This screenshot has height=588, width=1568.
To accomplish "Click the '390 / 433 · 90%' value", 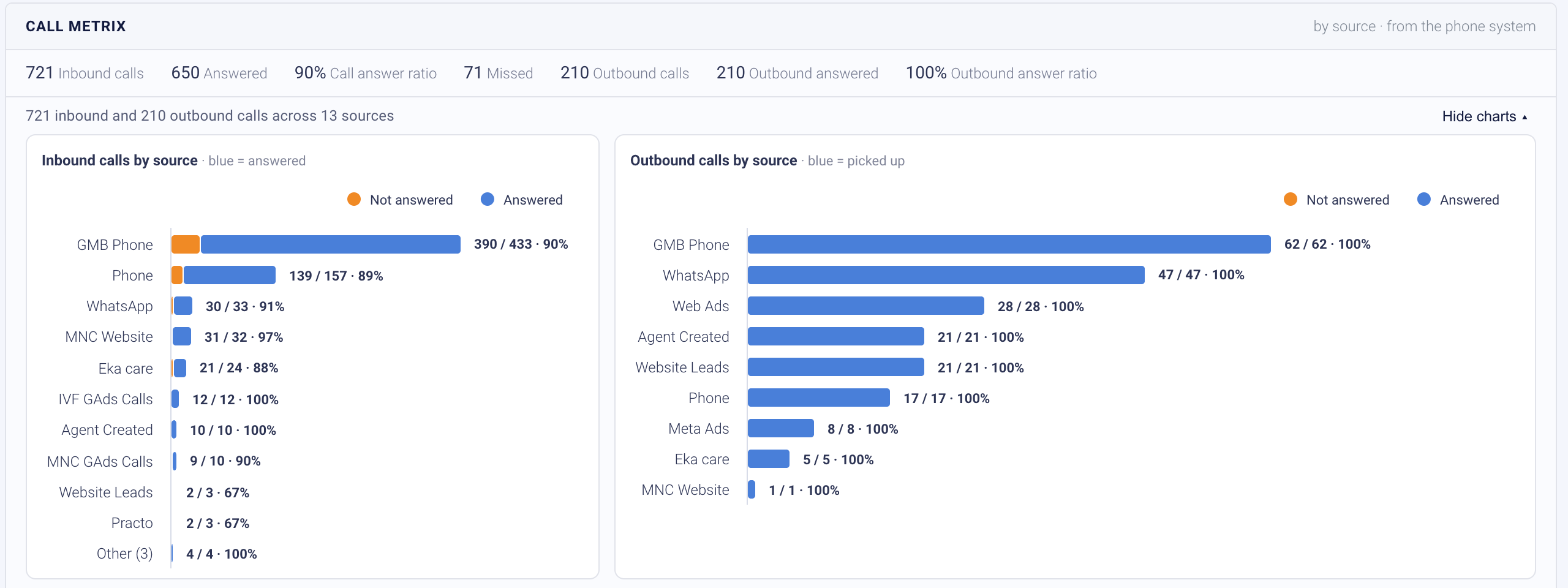I will pyautogui.click(x=521, y=245).
